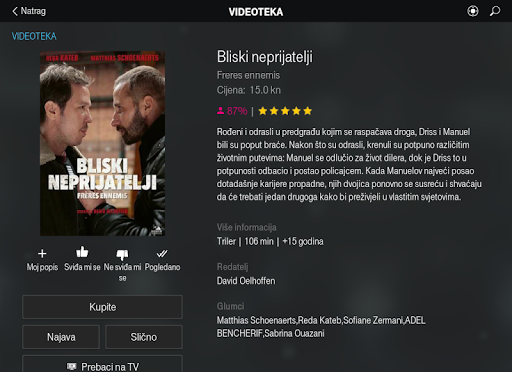Add movie to Moj popis with plus icon

42,254
